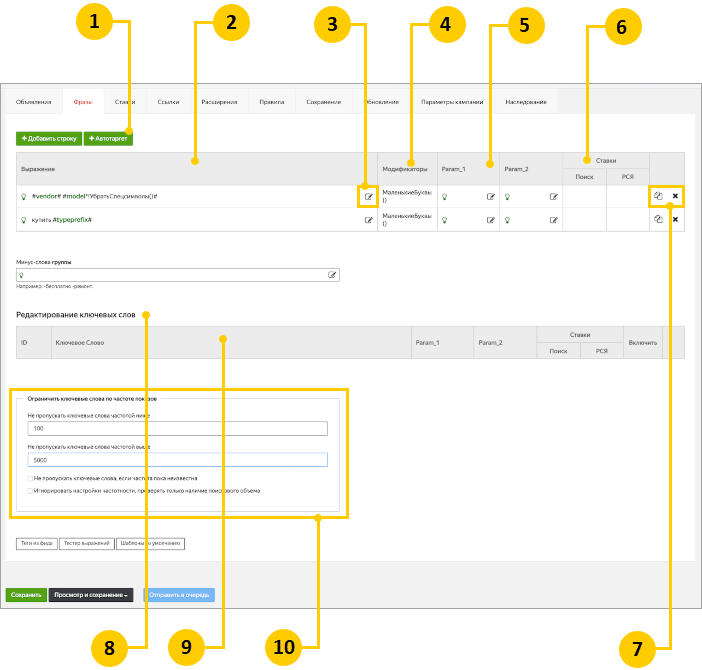Go to the 'Расширения' tab
The image size is (702, 670).
[x=219, y=102]
